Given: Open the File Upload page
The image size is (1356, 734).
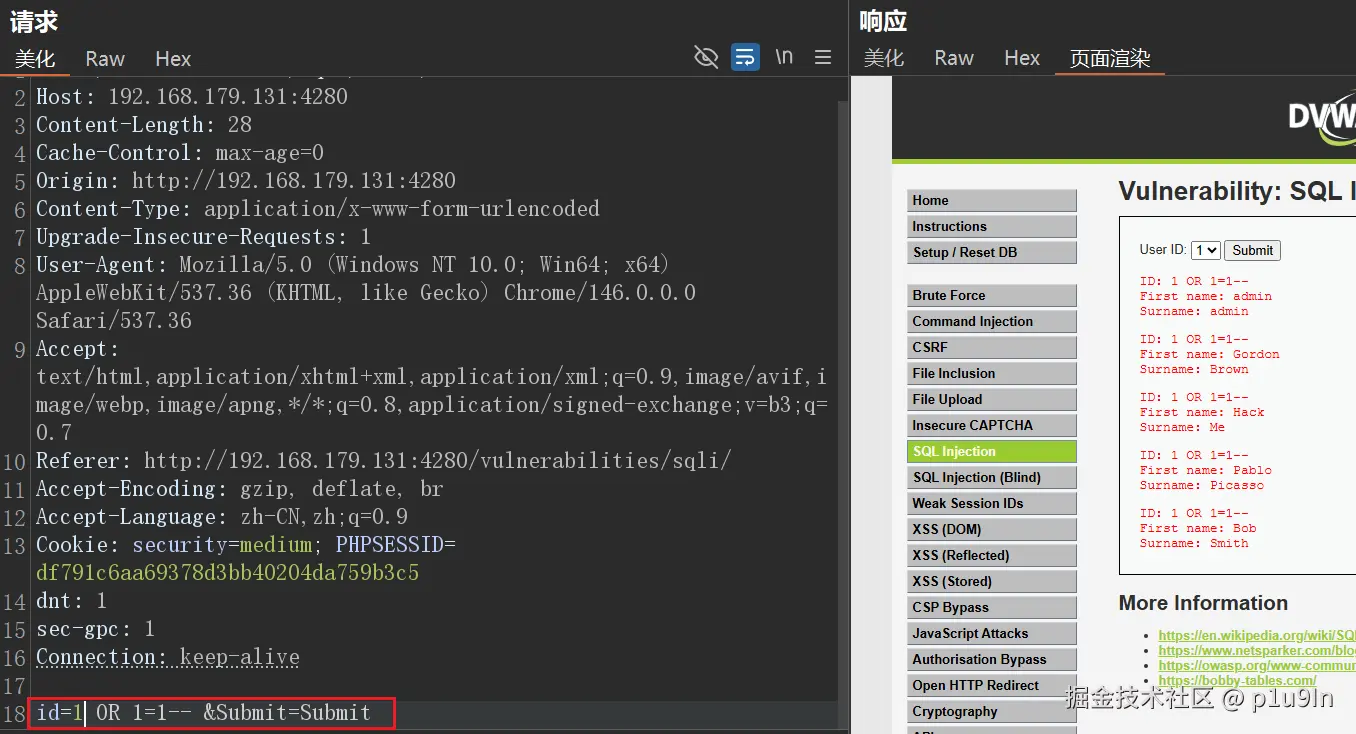Looking at the screenshot, I should point(992,399).
